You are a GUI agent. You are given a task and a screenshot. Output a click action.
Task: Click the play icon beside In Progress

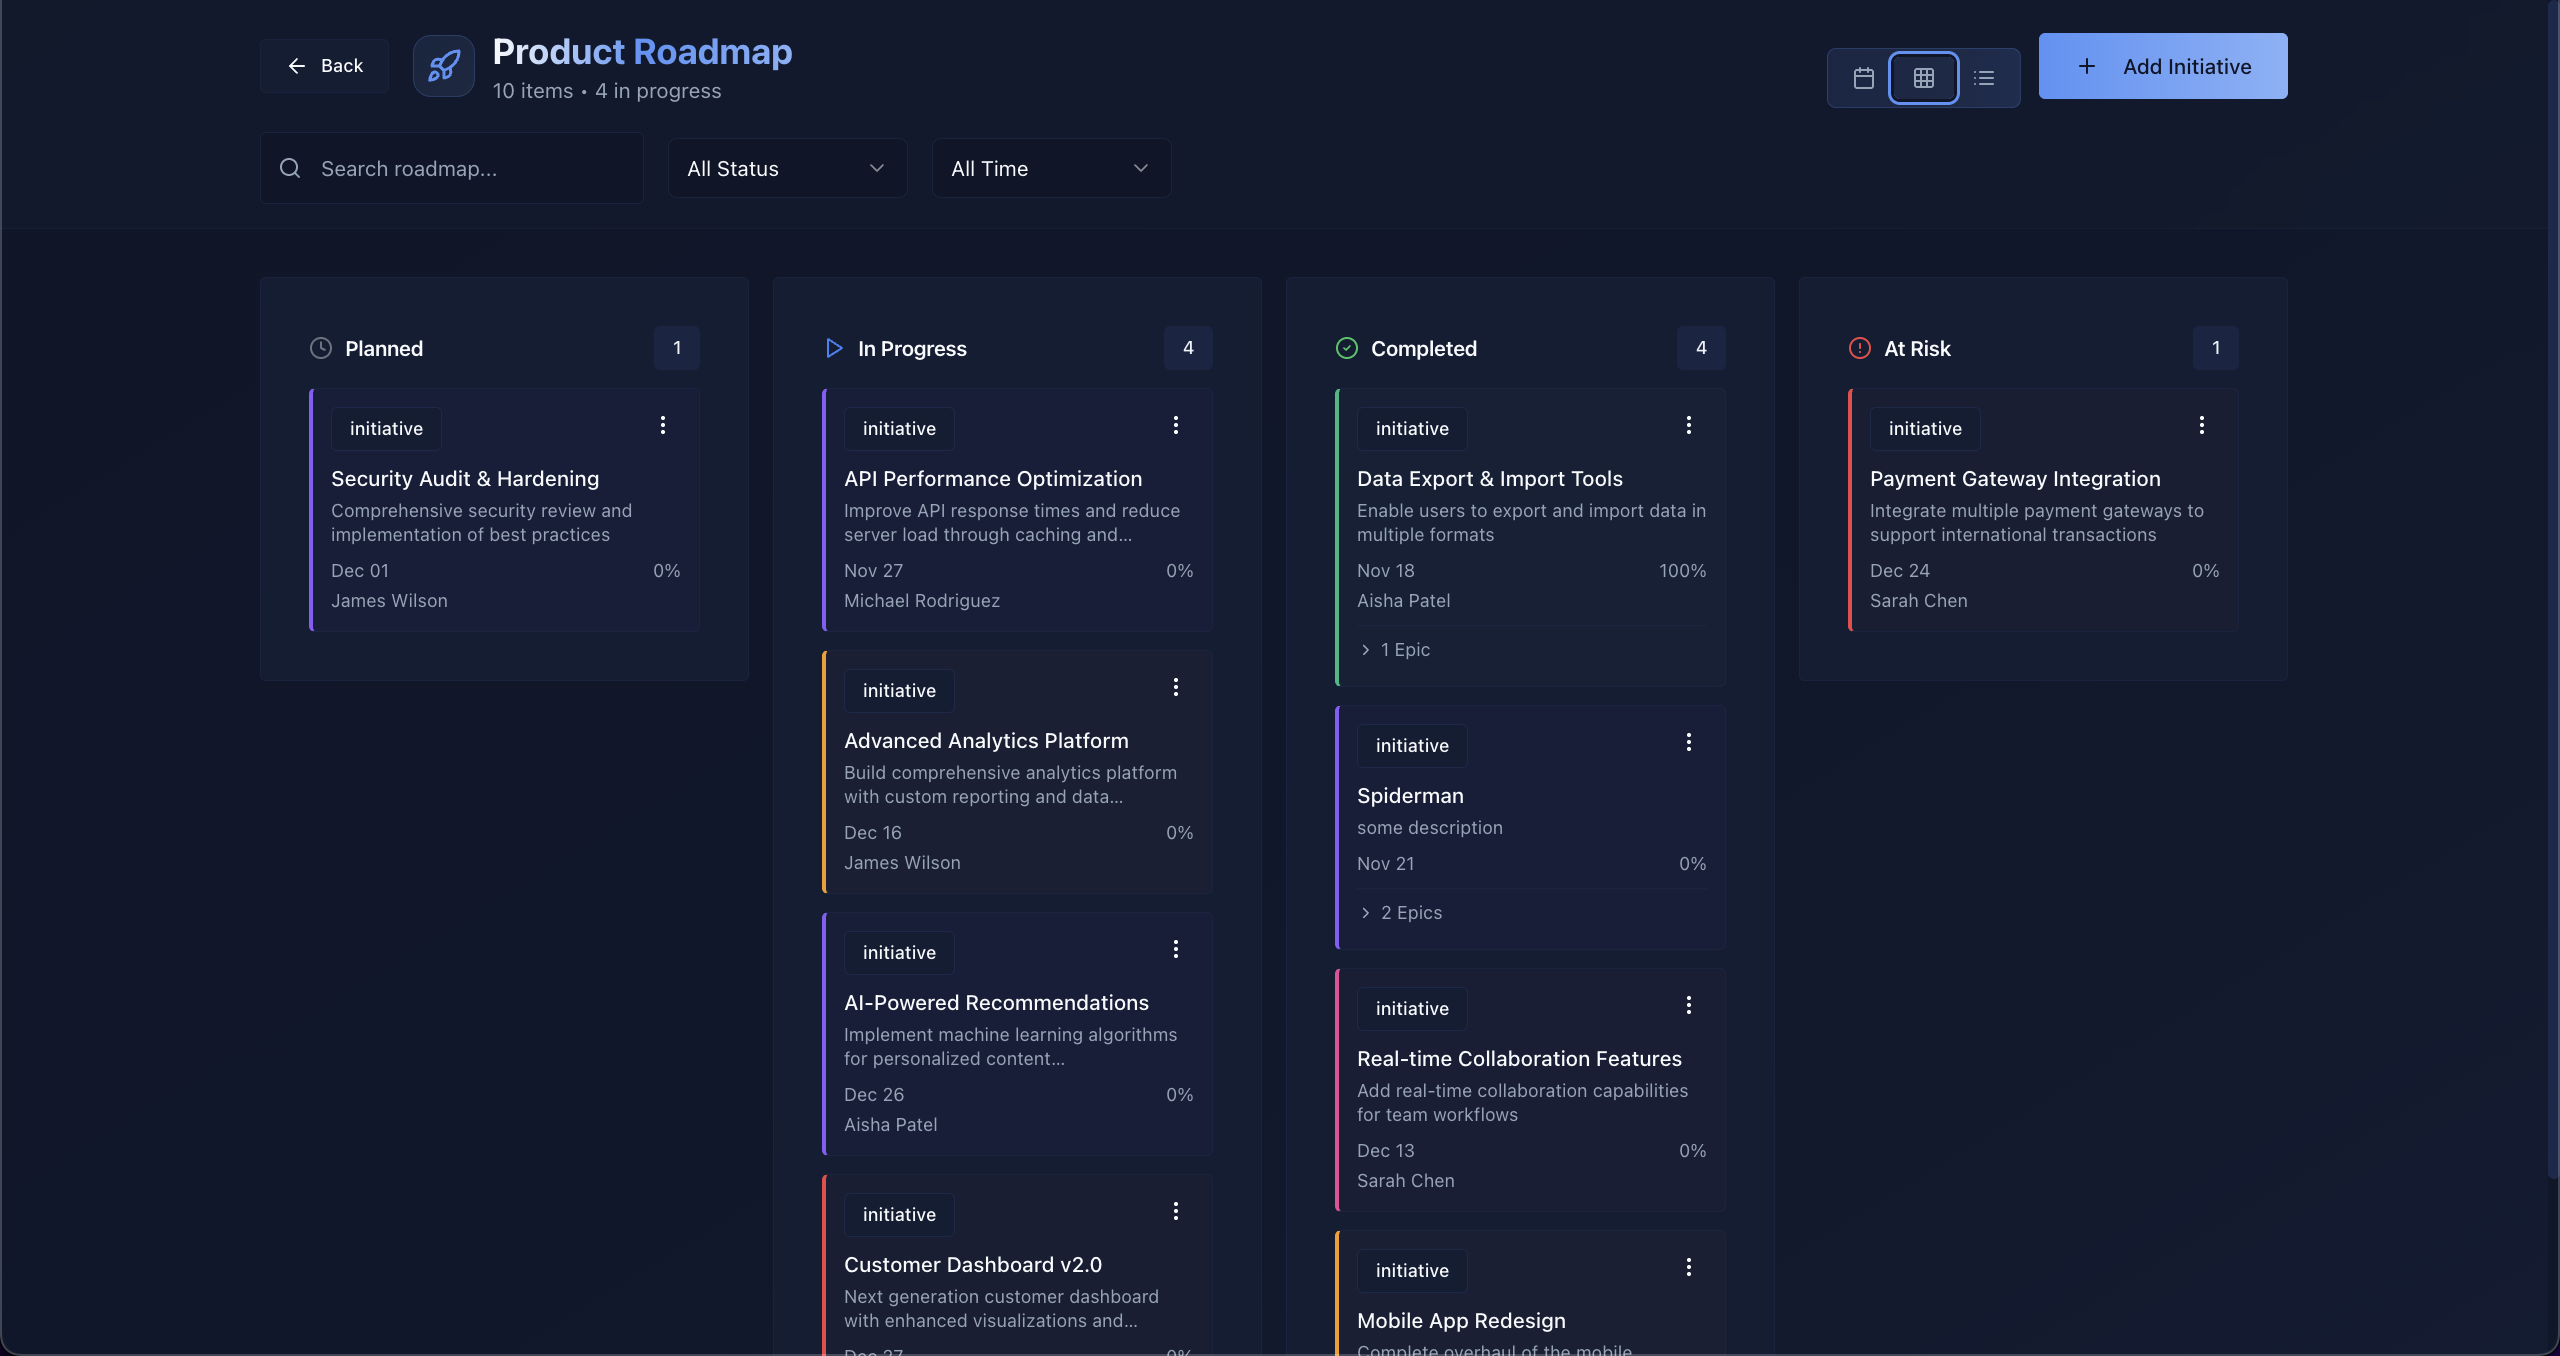[833, 348]
